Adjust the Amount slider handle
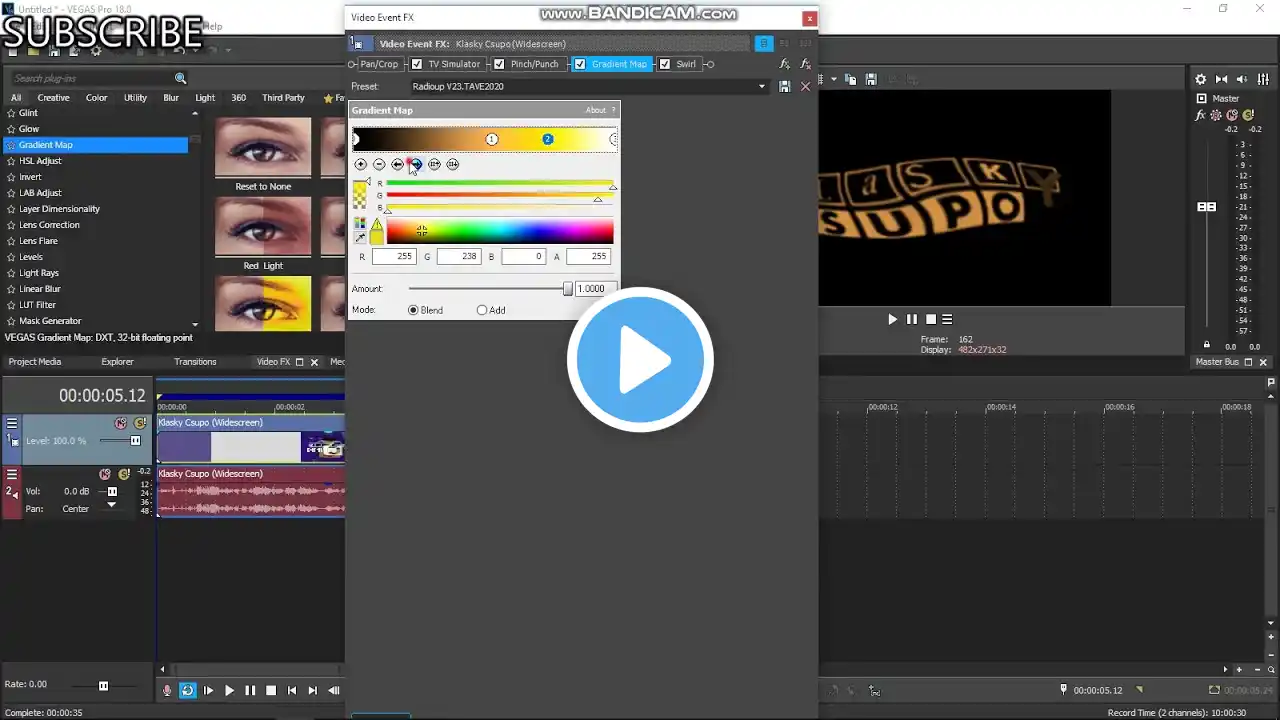Image resolution: width=1280 pixels, height=720 pixels. (568, 289)
